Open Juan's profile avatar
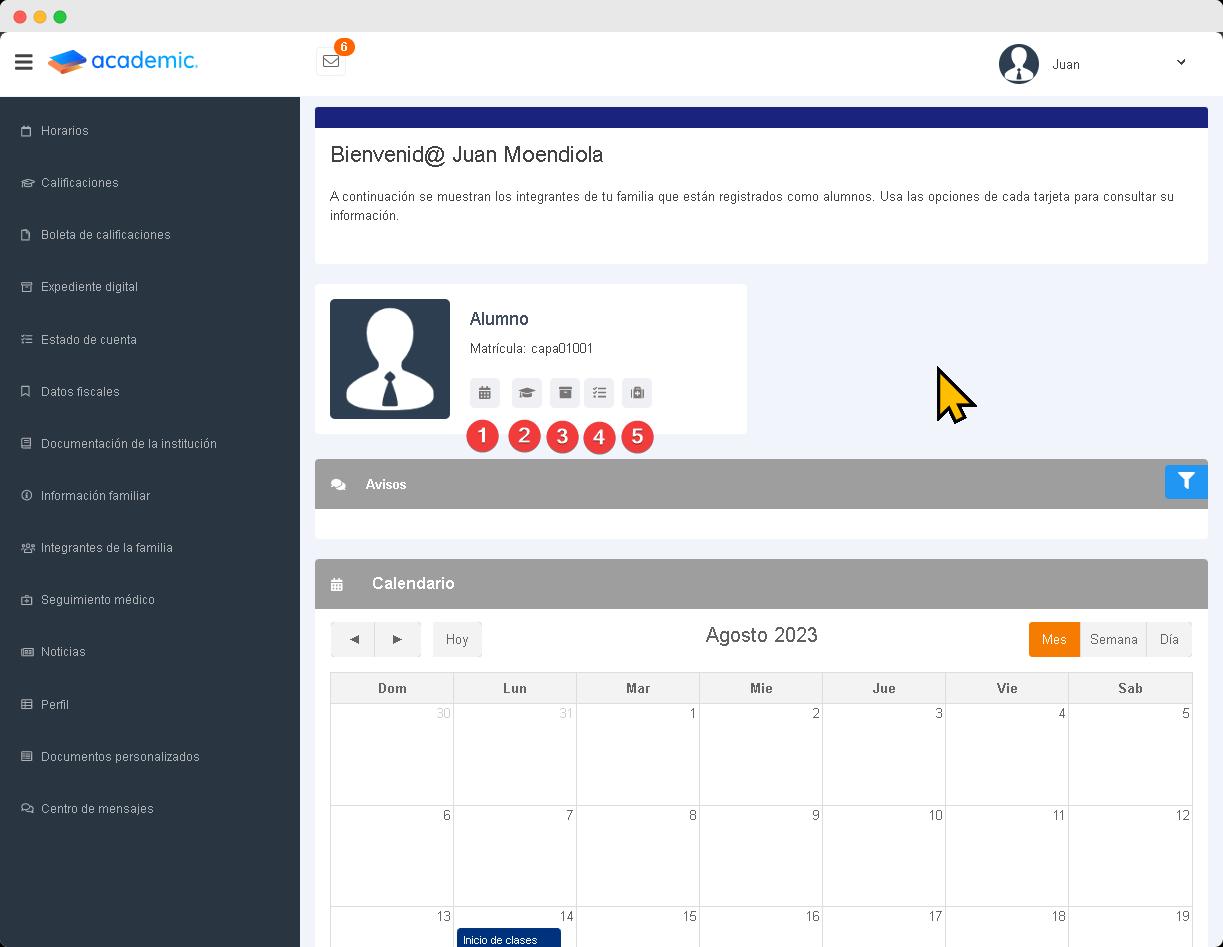The image size is (1223, 947). pyautogui.click(x=1019, y=64)
